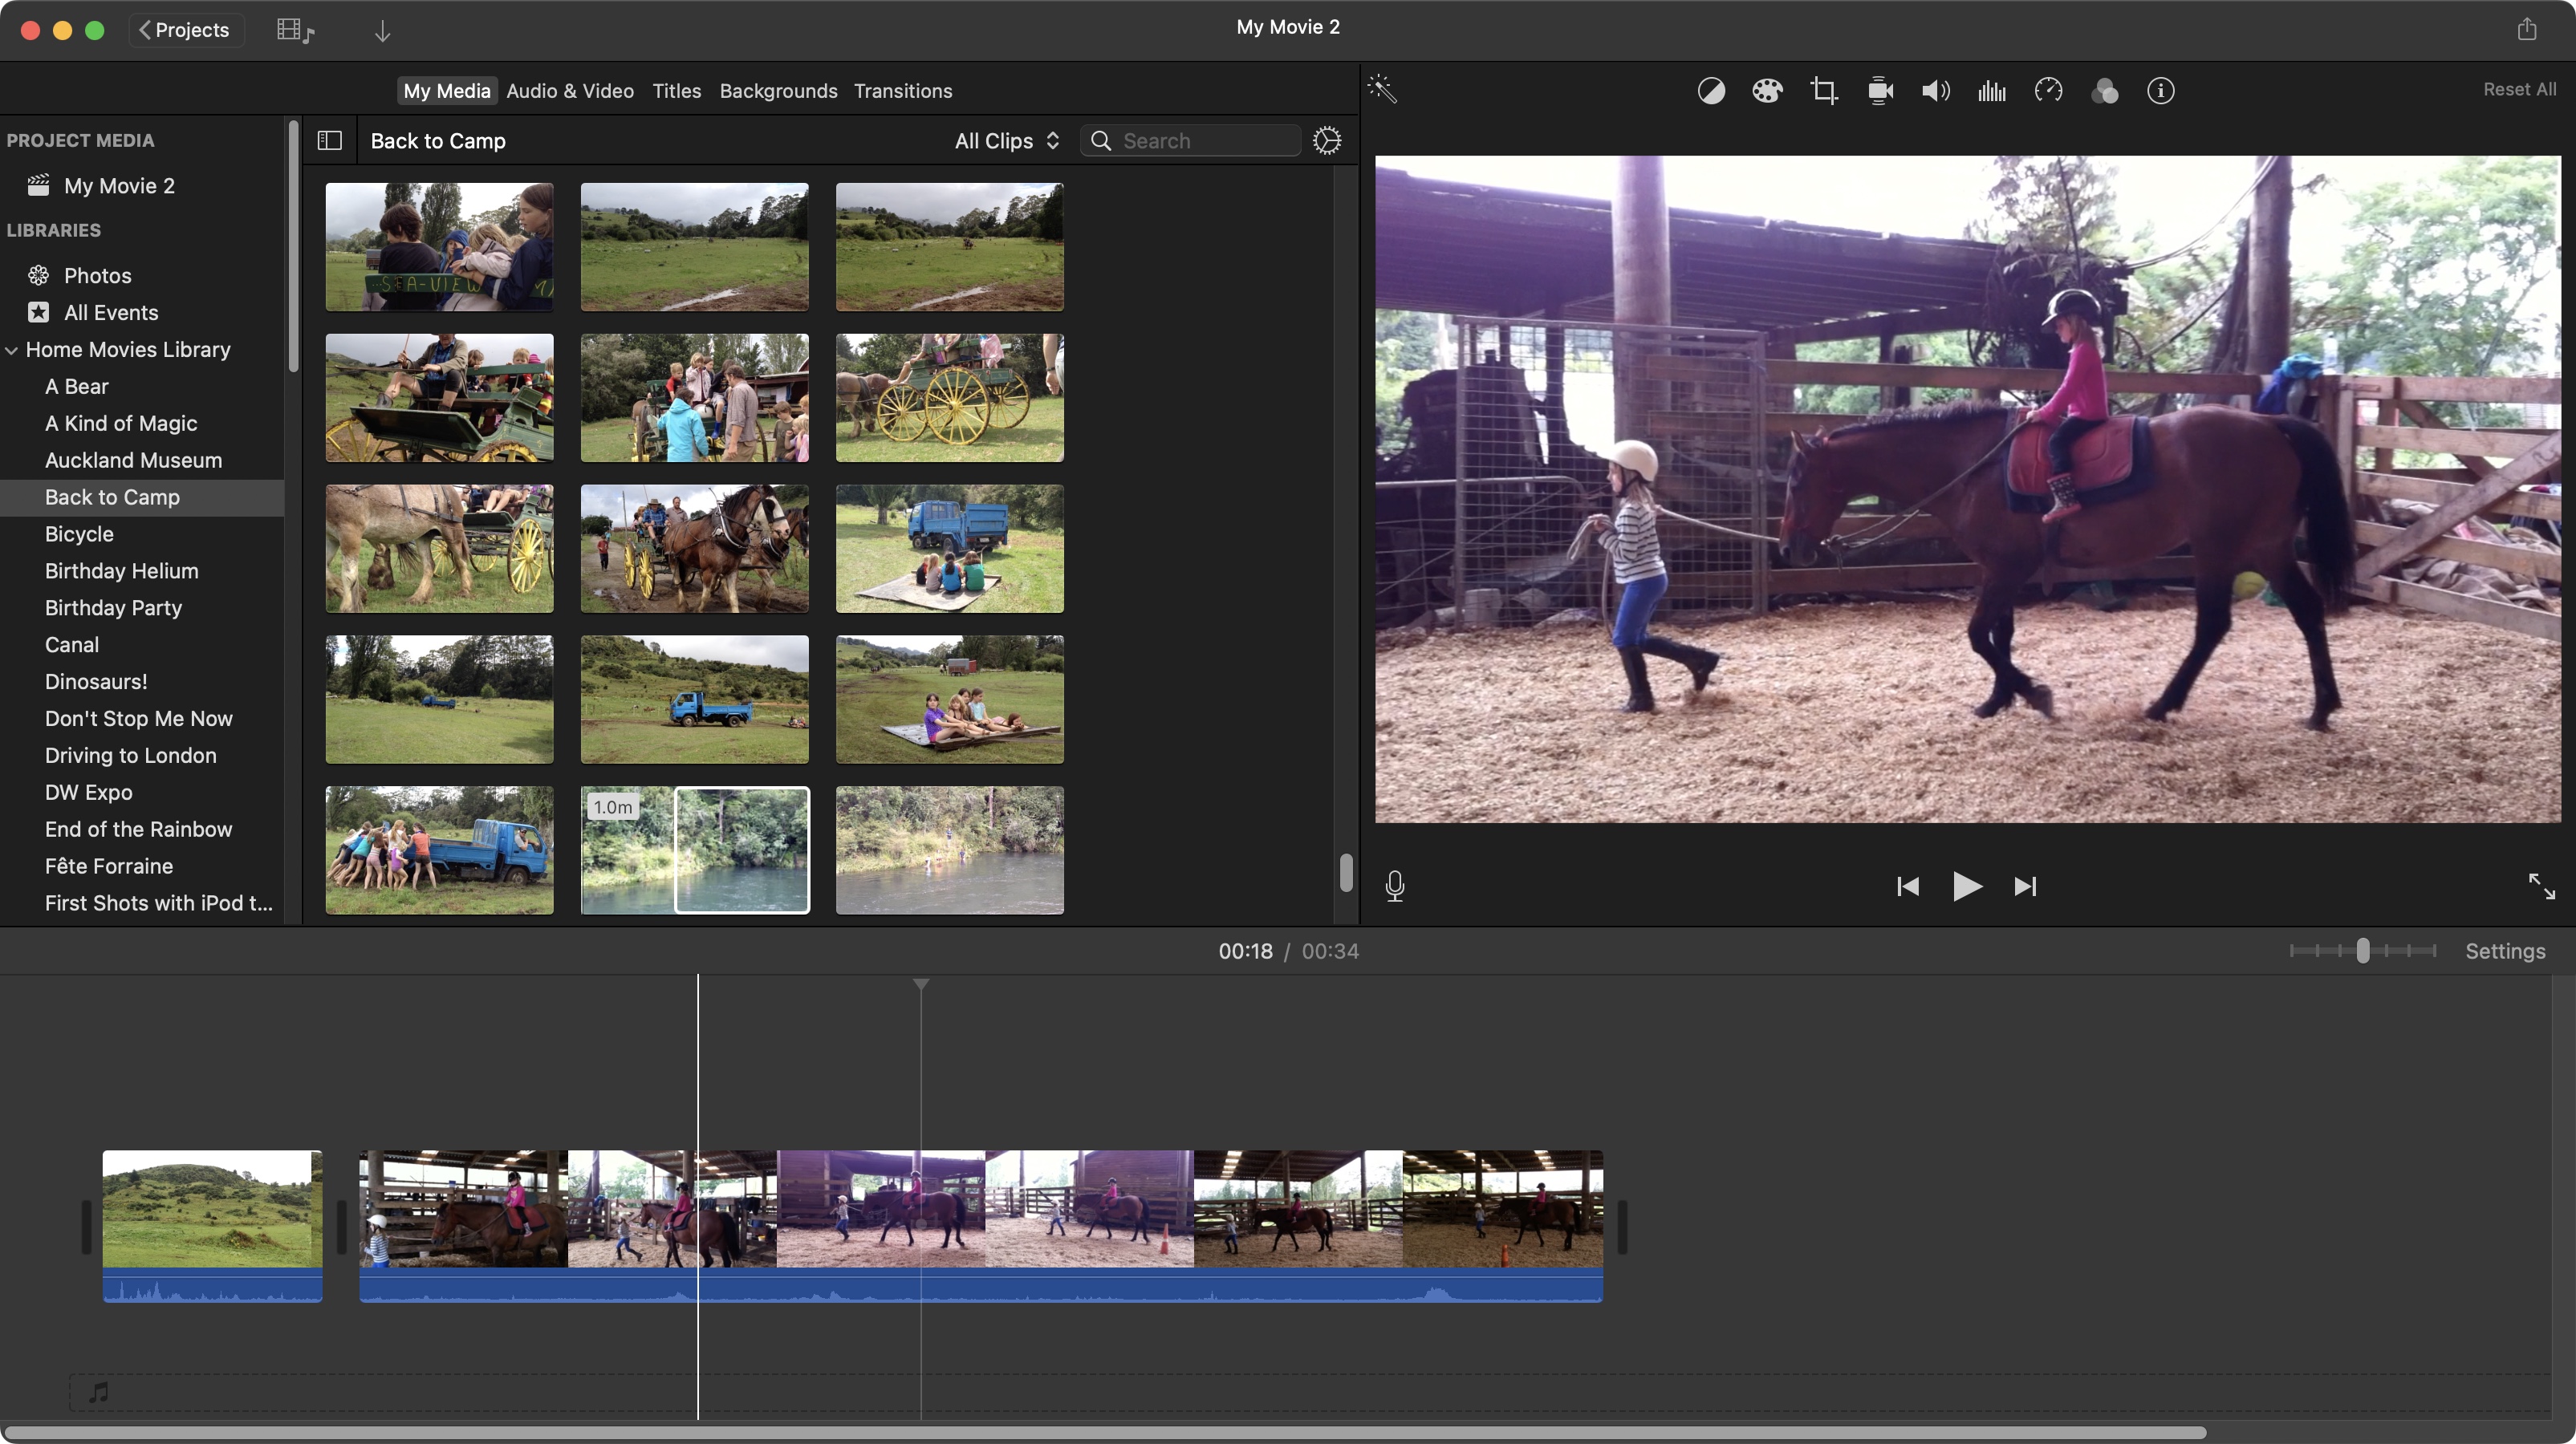Show the clip information inspector
Image resolution: width=2576 pixels, height=1444 pixels.
coord(2161,91)
